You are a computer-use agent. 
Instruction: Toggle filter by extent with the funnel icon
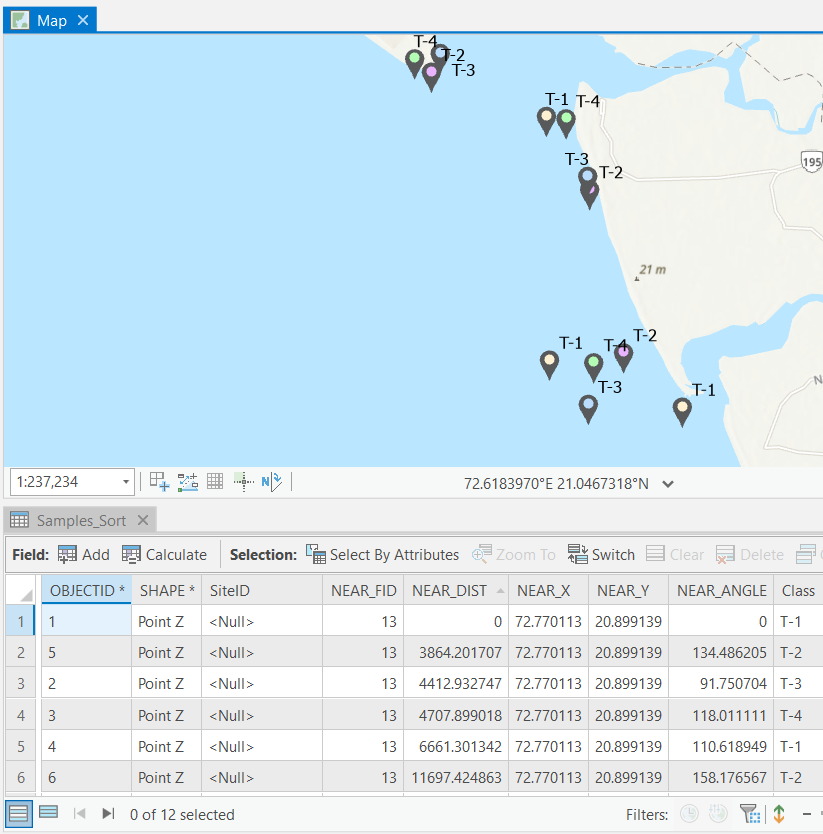[x=748, y=813]
